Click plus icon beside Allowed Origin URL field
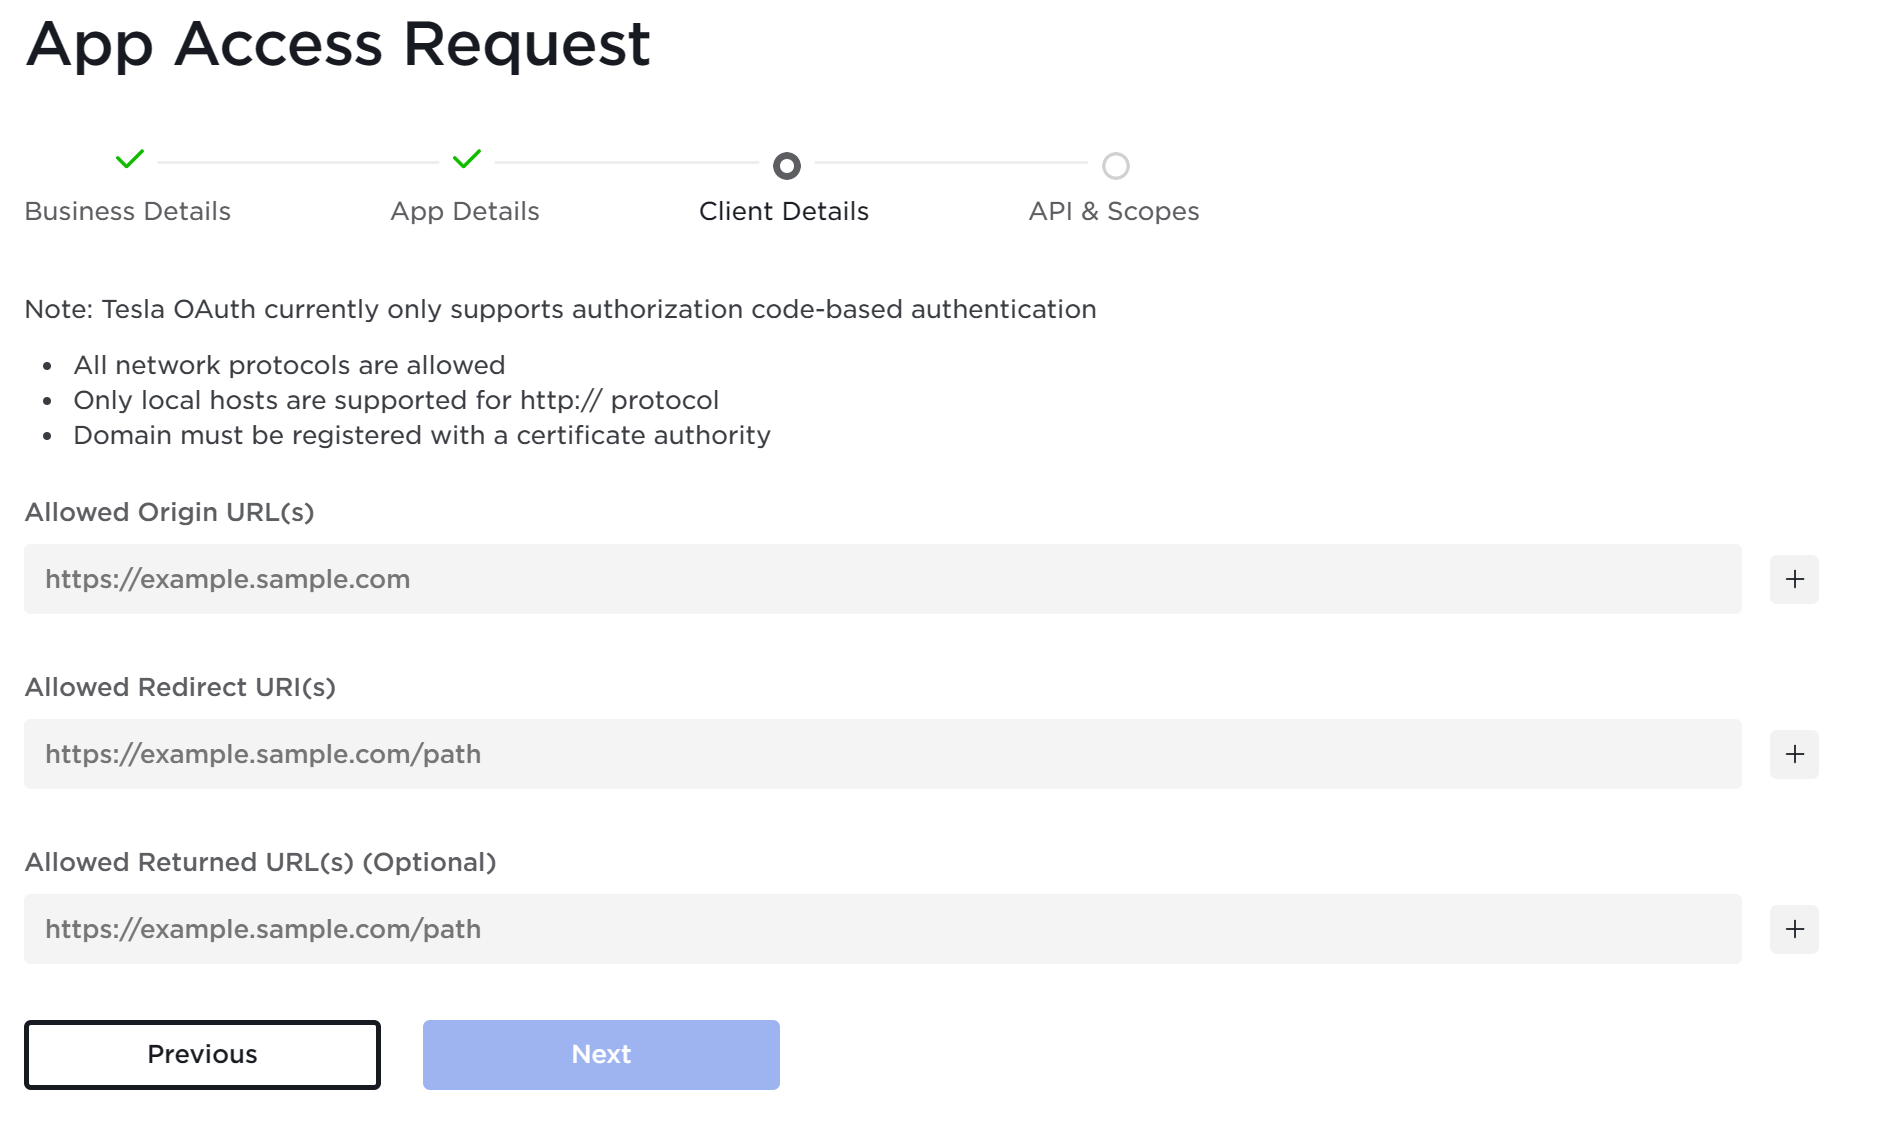 [x=1794, y=579]
